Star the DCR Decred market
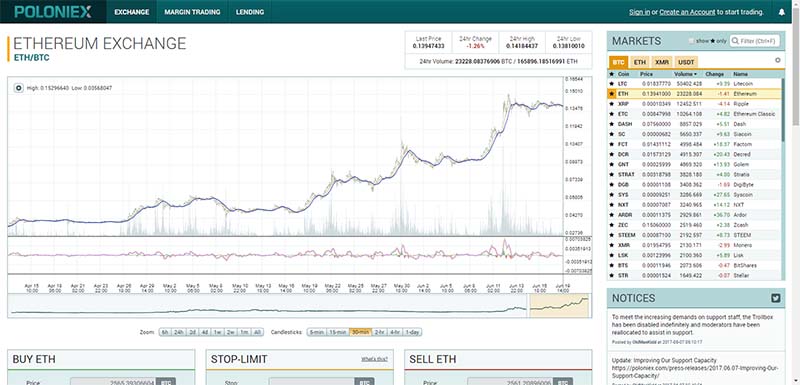Viewport: 800px width, 385px height. point(611,155)
